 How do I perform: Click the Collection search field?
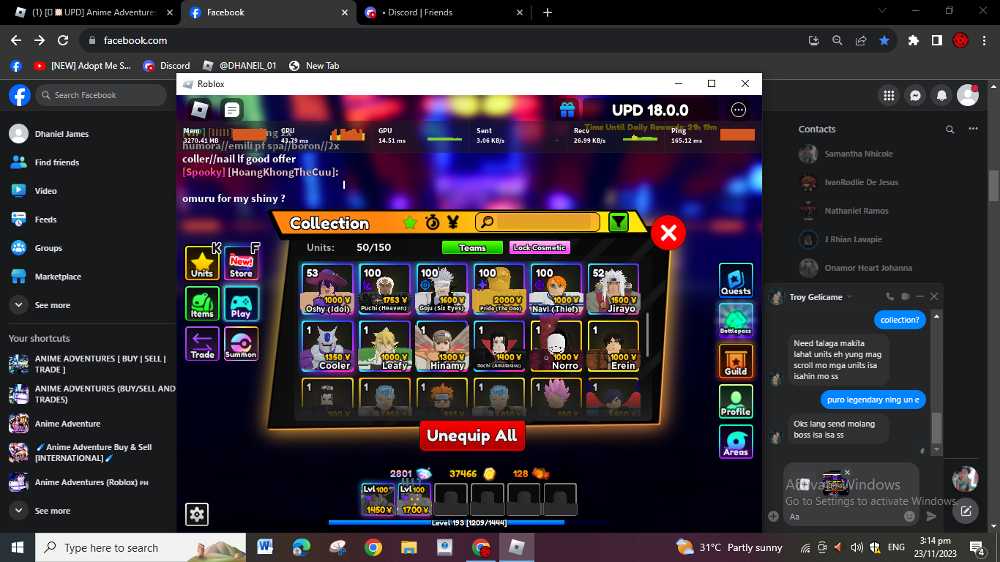coord(538,222)
